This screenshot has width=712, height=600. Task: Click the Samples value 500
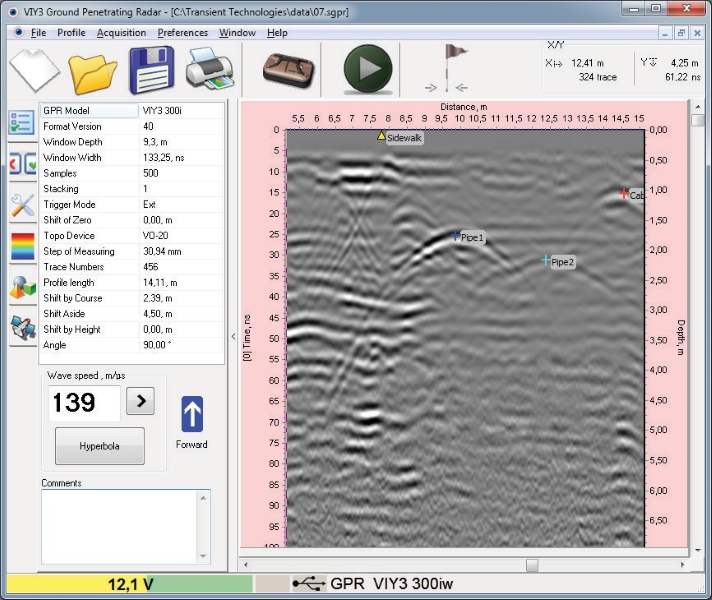[x=151, y=173]
